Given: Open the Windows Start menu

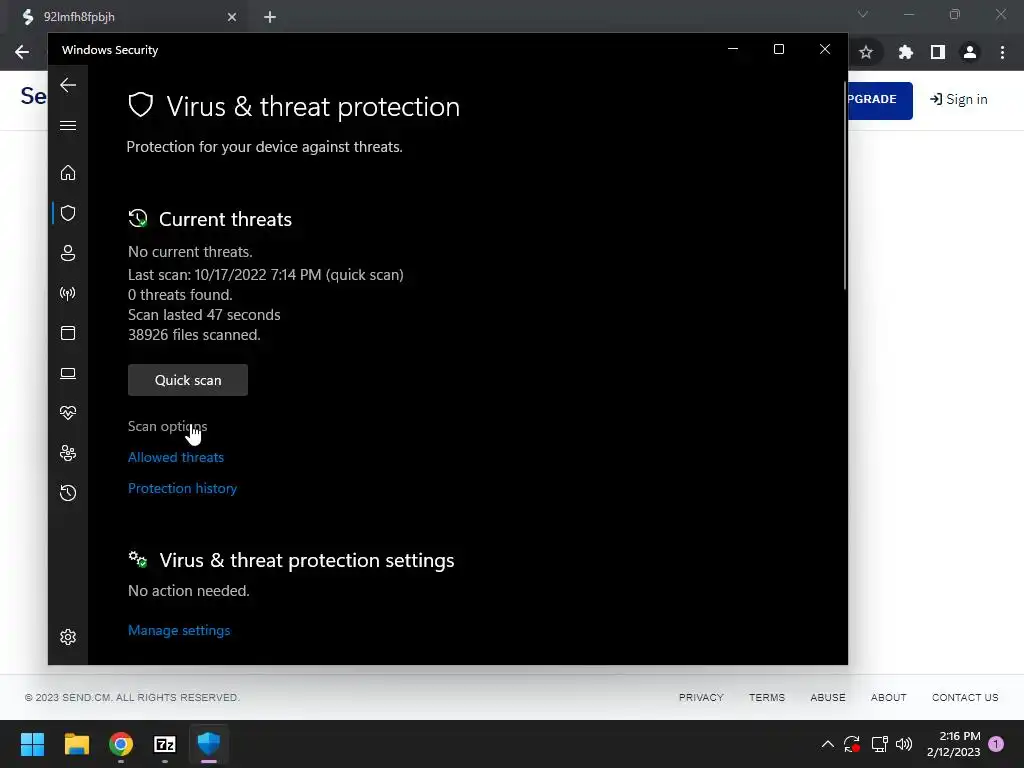Looking at the screenshot, I should click(x=32, y=744).
